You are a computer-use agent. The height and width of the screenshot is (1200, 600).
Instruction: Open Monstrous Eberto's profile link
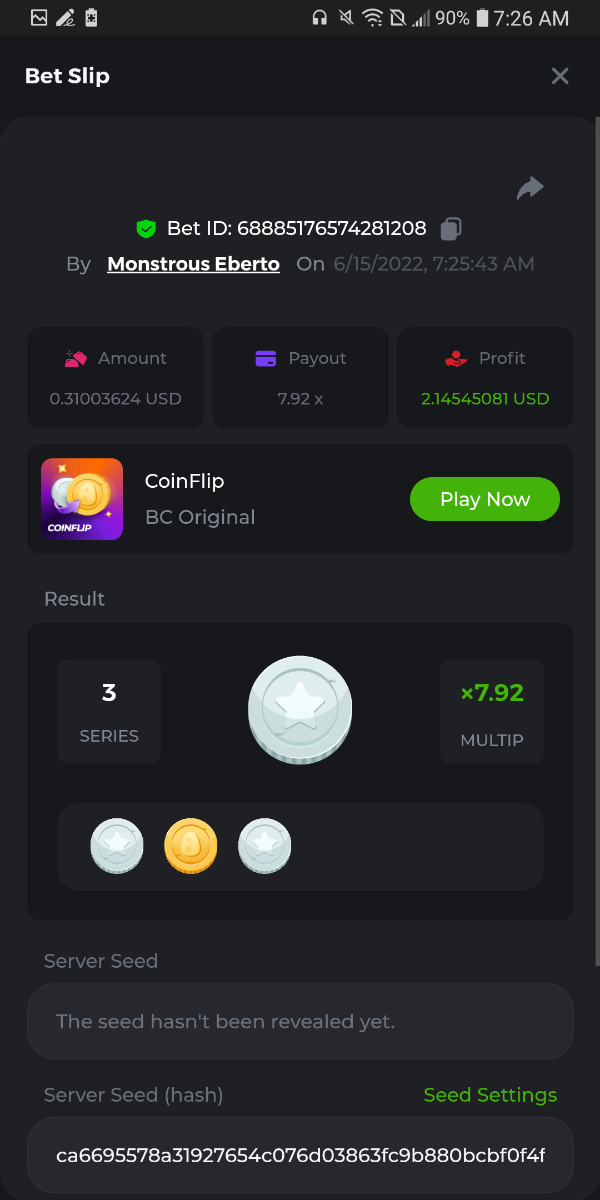pos(193,264)
